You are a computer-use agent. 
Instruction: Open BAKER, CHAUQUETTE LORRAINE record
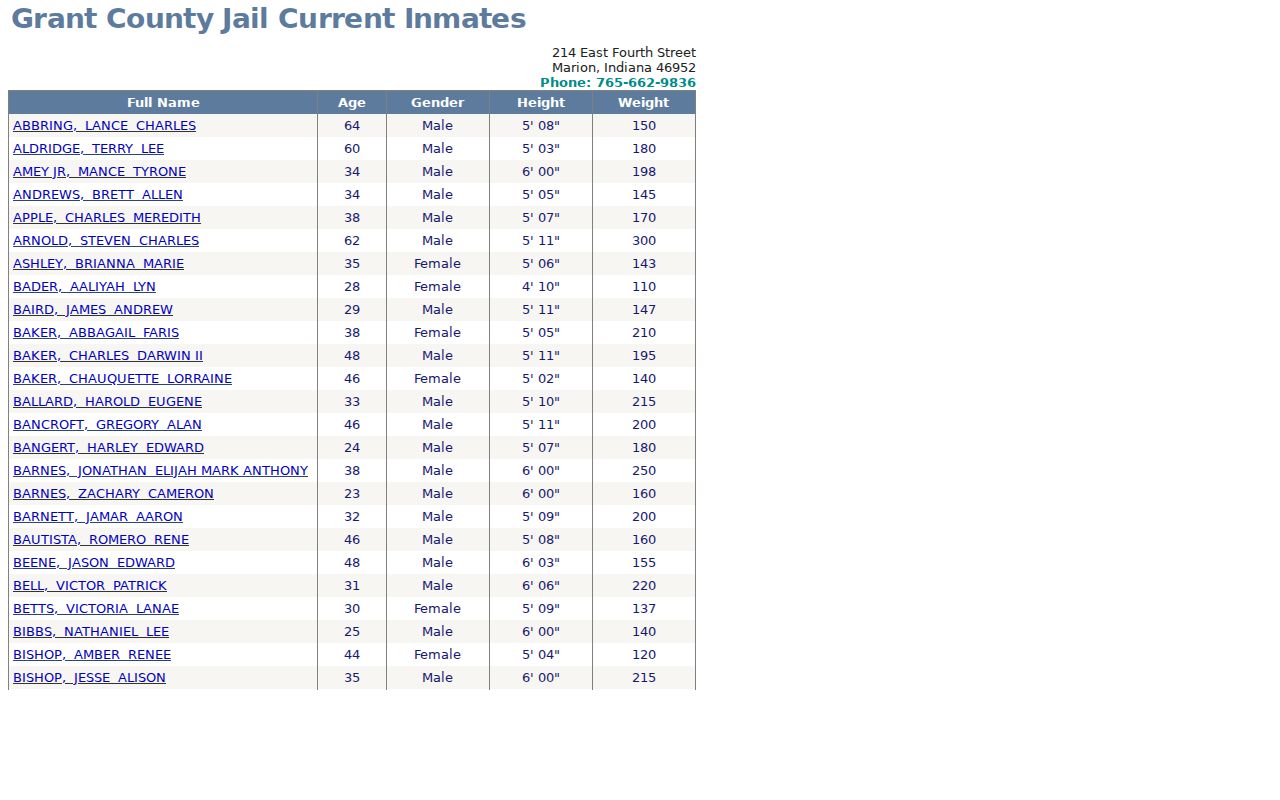[122, 379]
